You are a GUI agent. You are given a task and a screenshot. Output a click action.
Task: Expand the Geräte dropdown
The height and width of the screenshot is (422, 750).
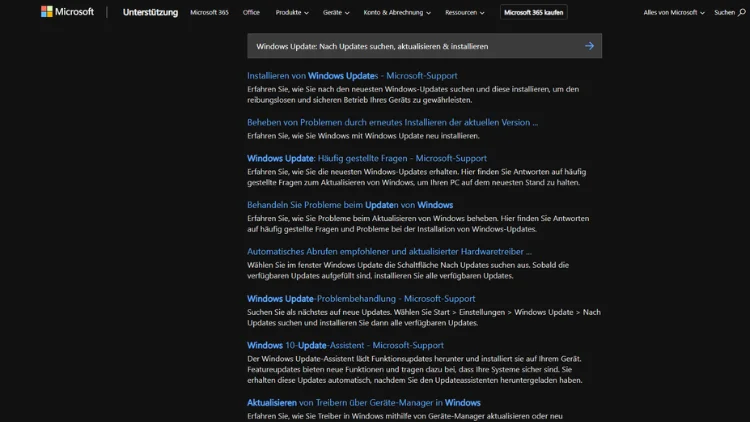coord(336,12)
